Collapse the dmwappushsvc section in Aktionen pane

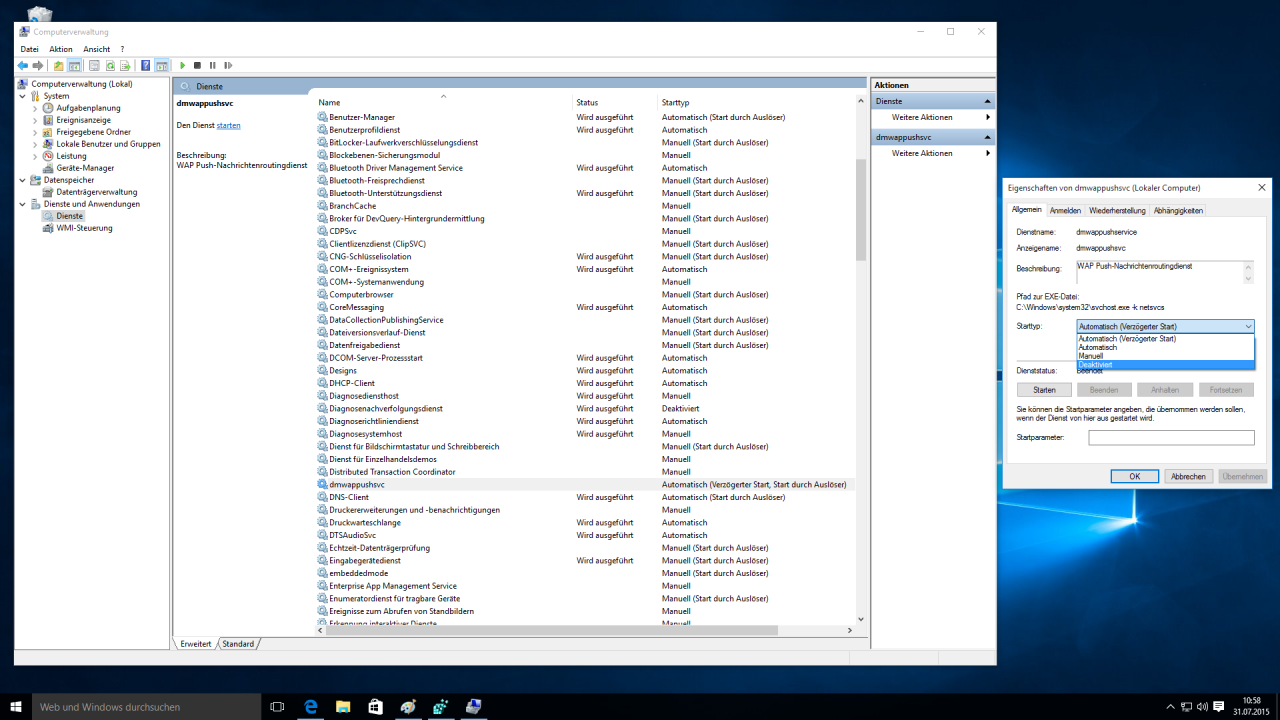pyautogui.click(x=988, y=137)
